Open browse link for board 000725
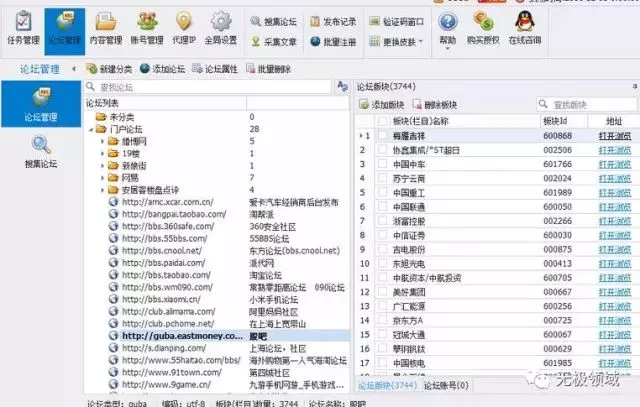640x407 pixels. (615, 320)
